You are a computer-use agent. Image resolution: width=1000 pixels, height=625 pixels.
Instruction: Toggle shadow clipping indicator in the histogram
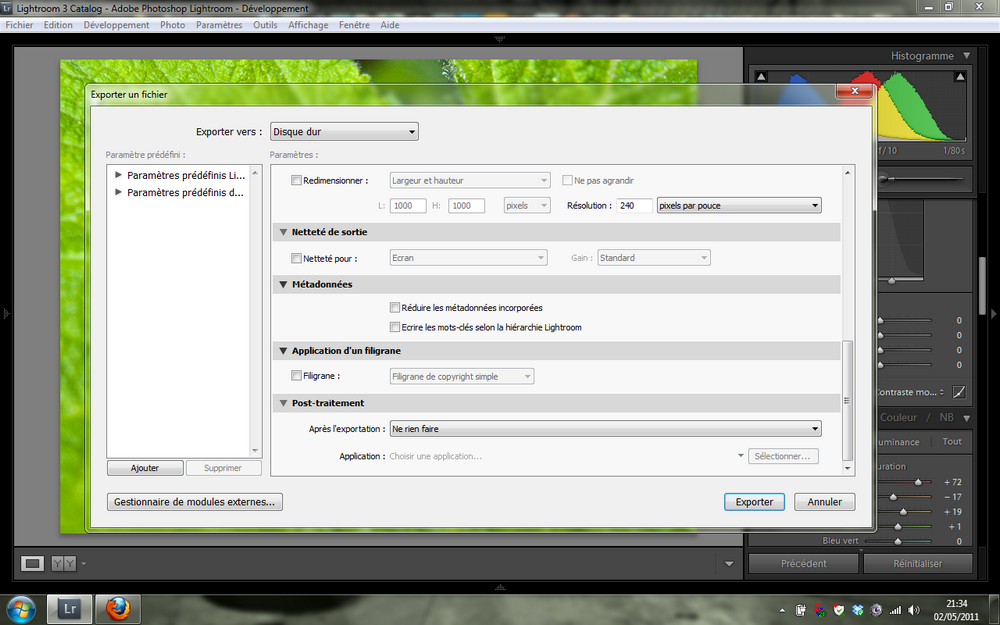point(761,77)
